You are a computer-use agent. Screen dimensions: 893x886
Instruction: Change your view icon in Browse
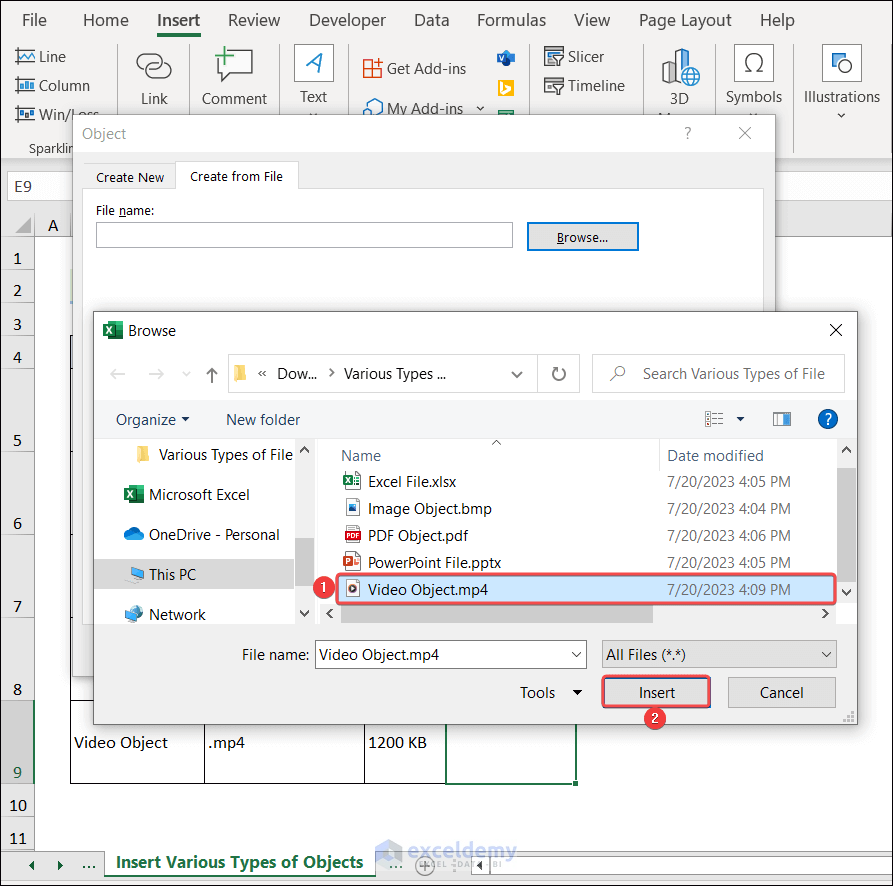pyautogui.click(x=714, y=420)
